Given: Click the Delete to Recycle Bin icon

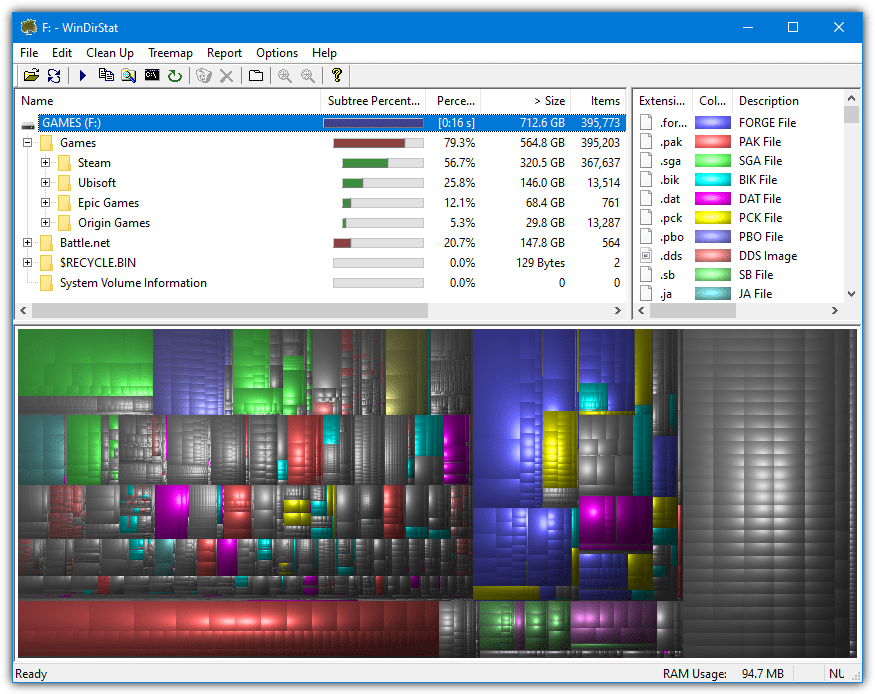Looking at the screenshot, I should pyautogui.click(x=204, y=75).
